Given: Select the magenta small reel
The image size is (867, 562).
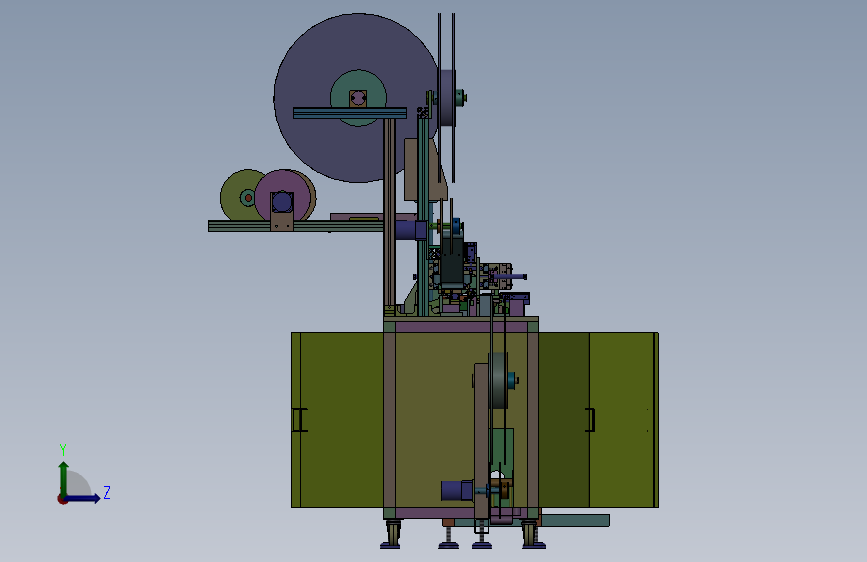Looking at the screenshot, I should pyautogui.click(x=285, y=183).
